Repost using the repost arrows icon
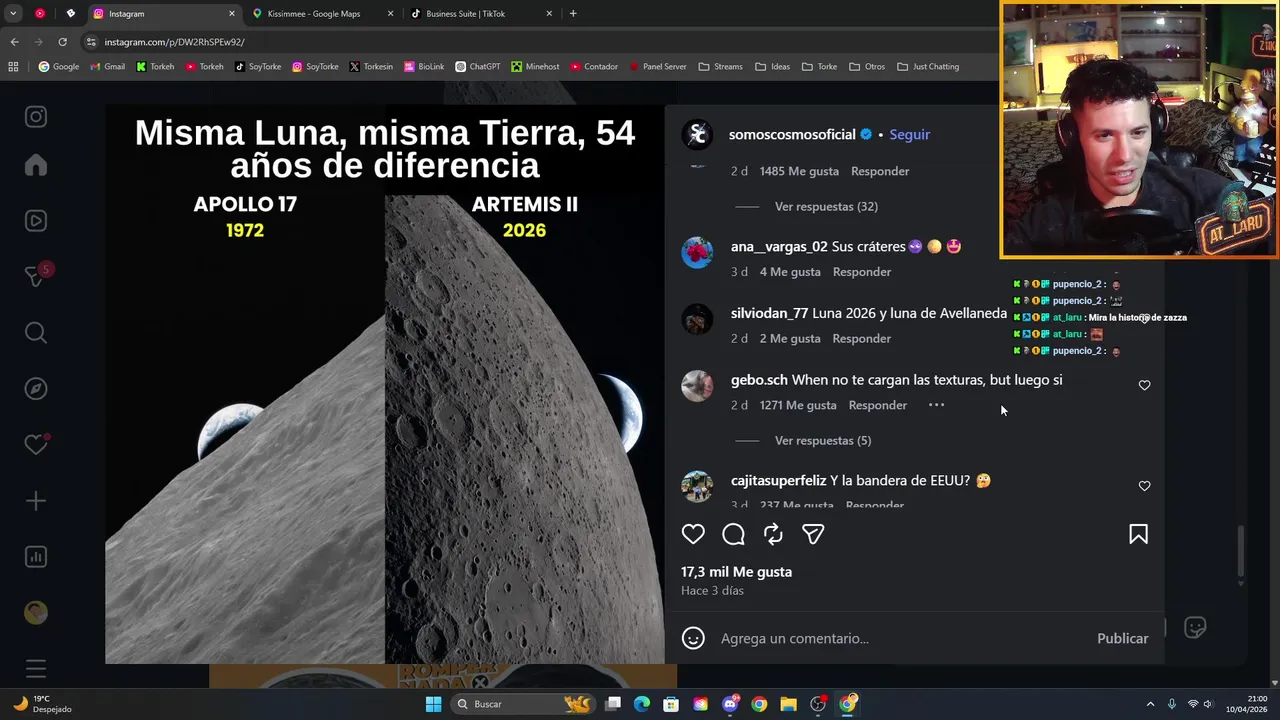The image size is (1280, 720). click(x=773, y=534)
